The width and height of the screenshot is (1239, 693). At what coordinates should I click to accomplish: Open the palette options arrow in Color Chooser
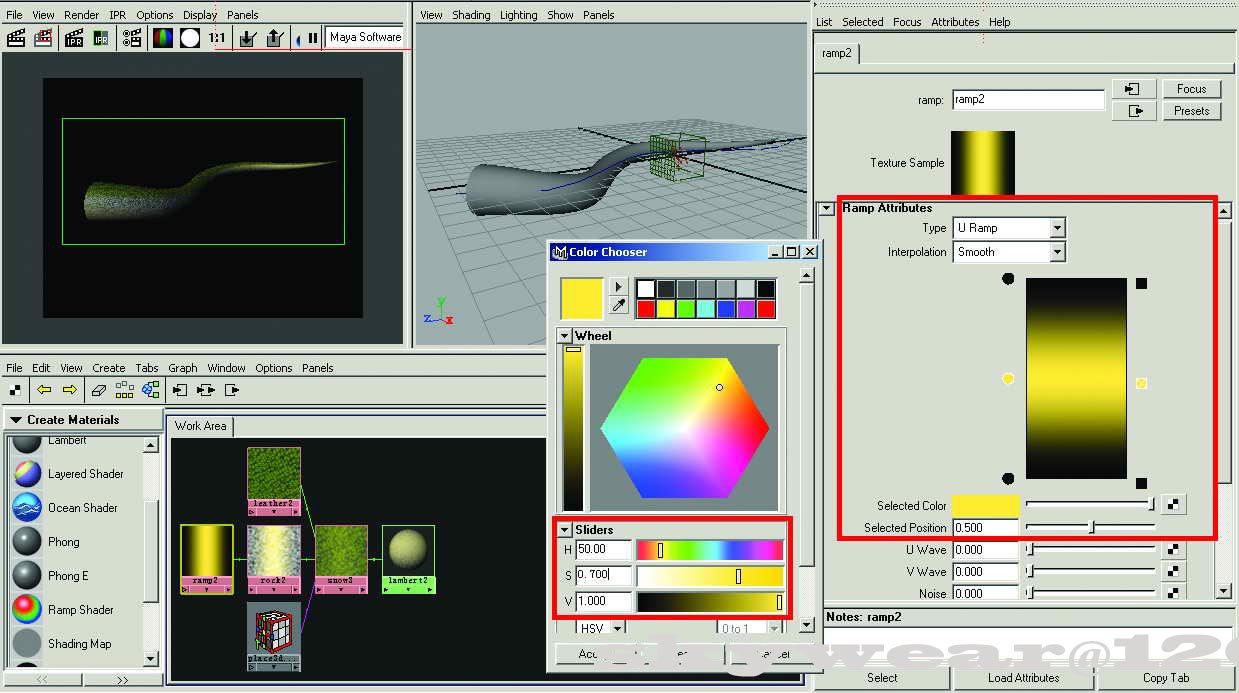tap(619, 286)
